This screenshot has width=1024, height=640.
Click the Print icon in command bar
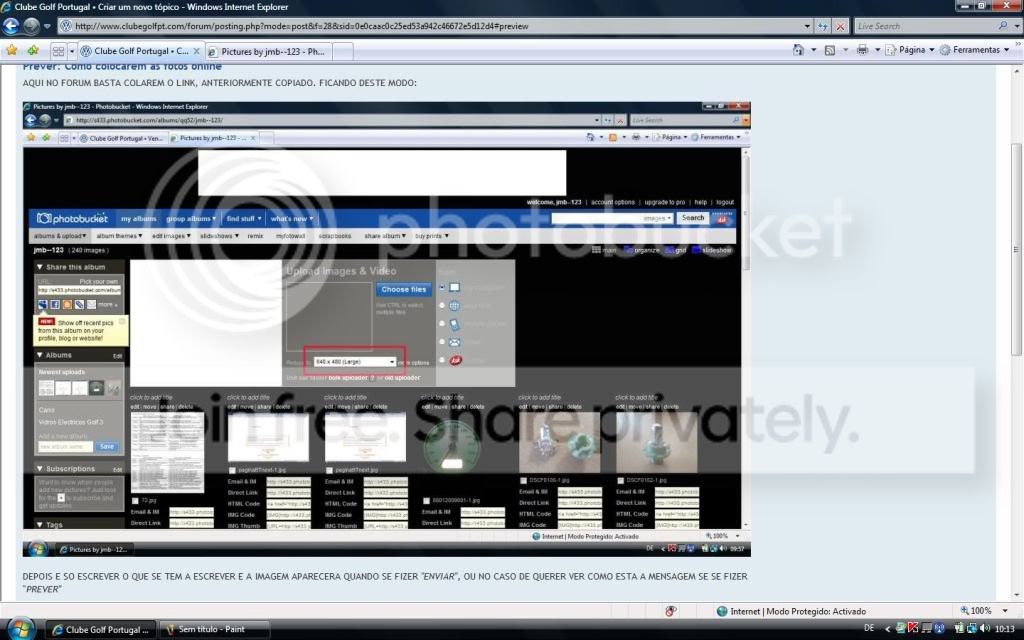click(x=861, y=50)
